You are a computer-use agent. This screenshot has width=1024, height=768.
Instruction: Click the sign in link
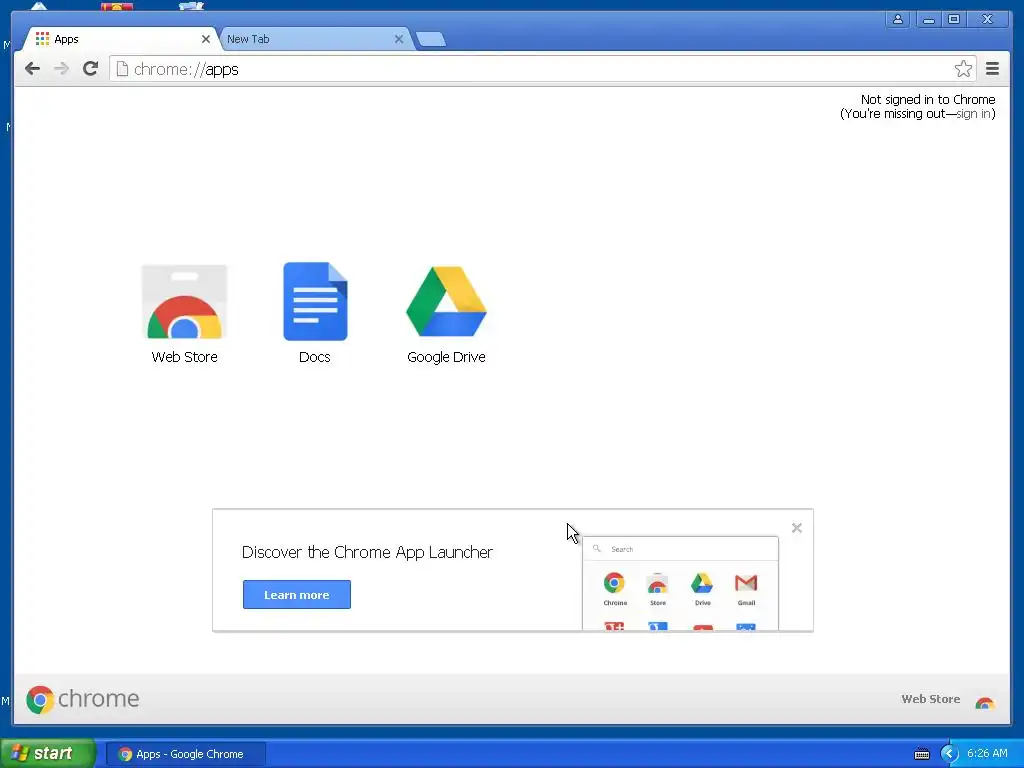[x=973, y=114]
